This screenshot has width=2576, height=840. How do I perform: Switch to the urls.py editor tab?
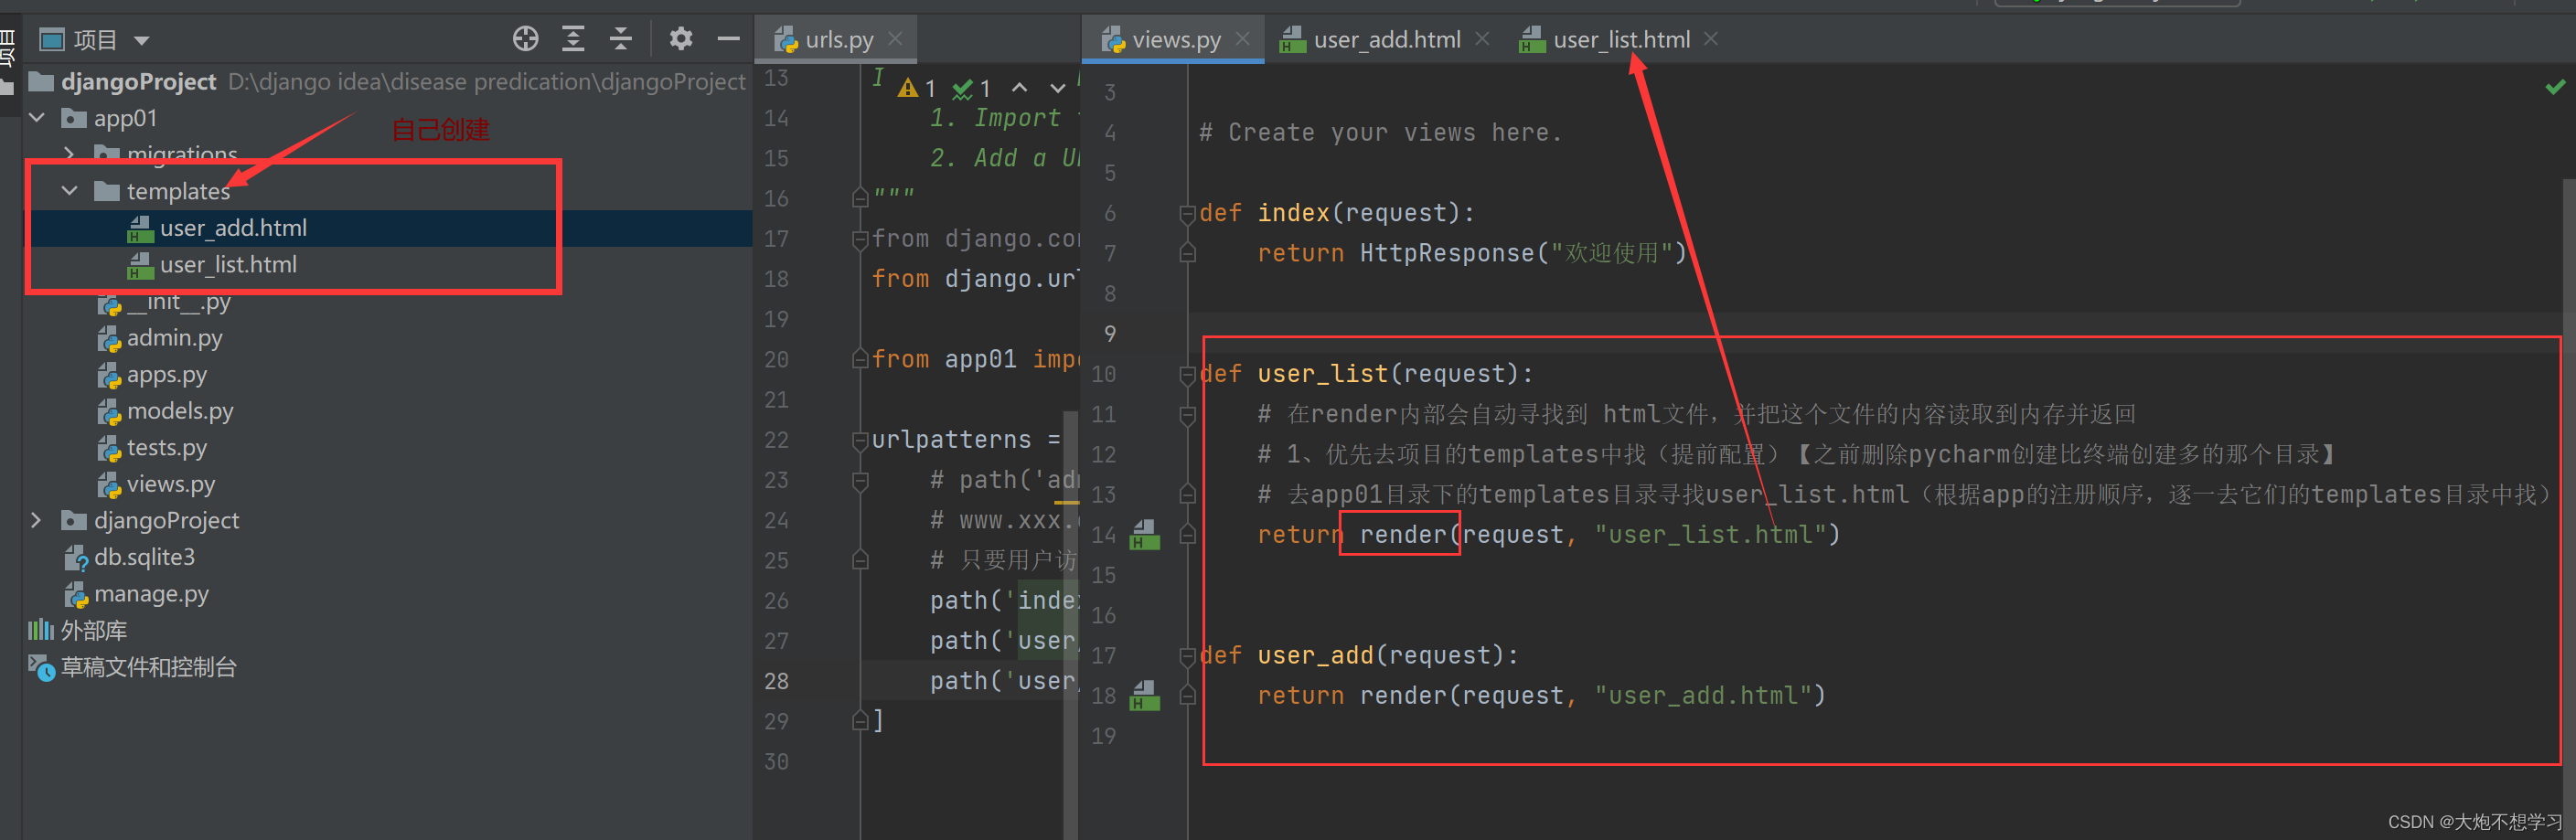click(x=838, y=40)
